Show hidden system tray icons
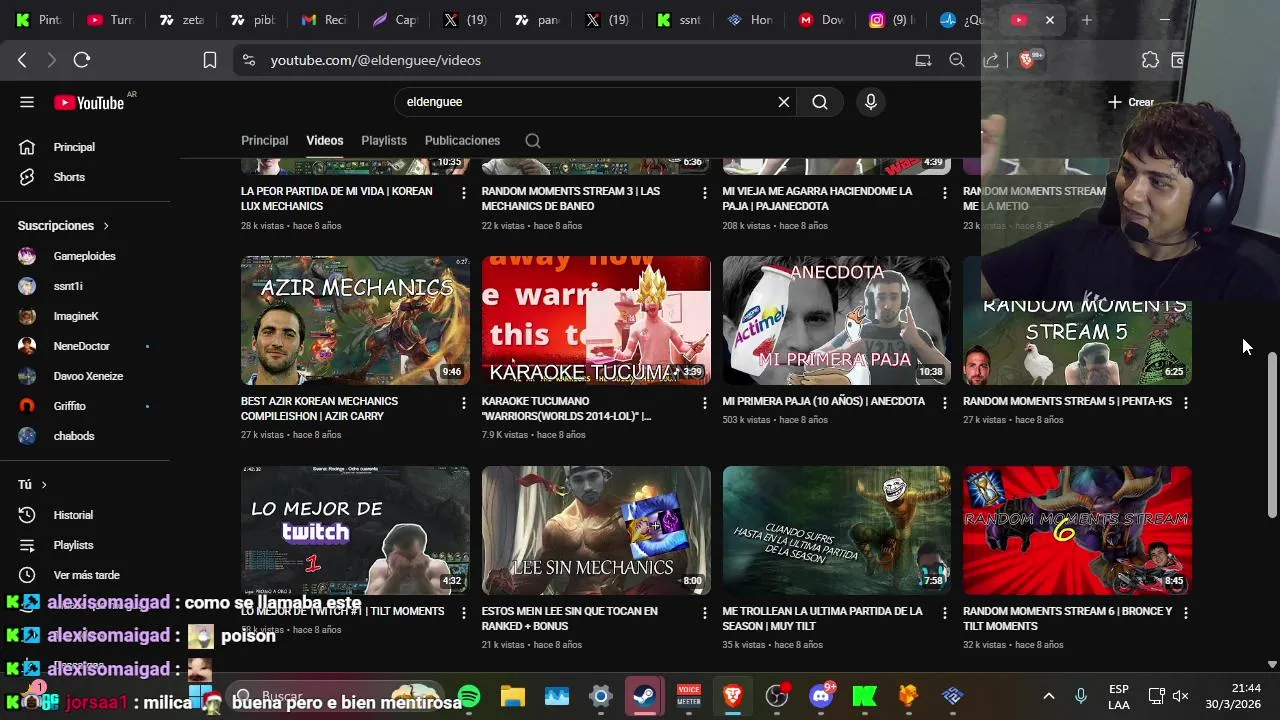The height and width of the screenshot is (720, 1280). pyautogui.click(x=1049, y=696)
